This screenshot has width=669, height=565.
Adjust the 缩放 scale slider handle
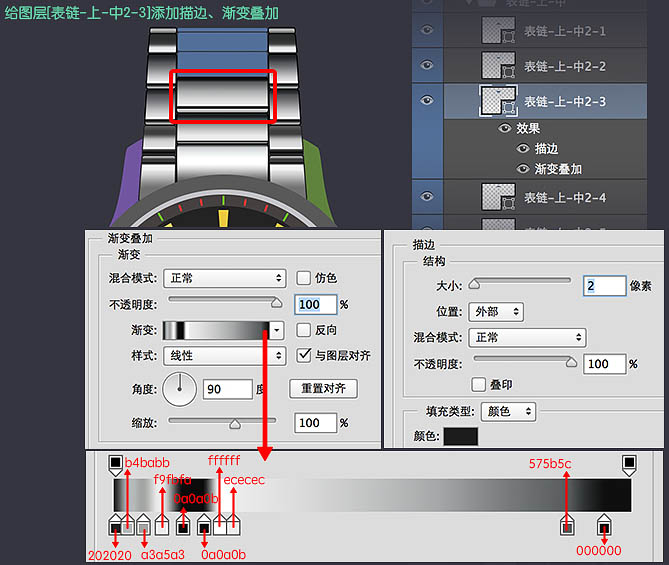coord(235,424)
